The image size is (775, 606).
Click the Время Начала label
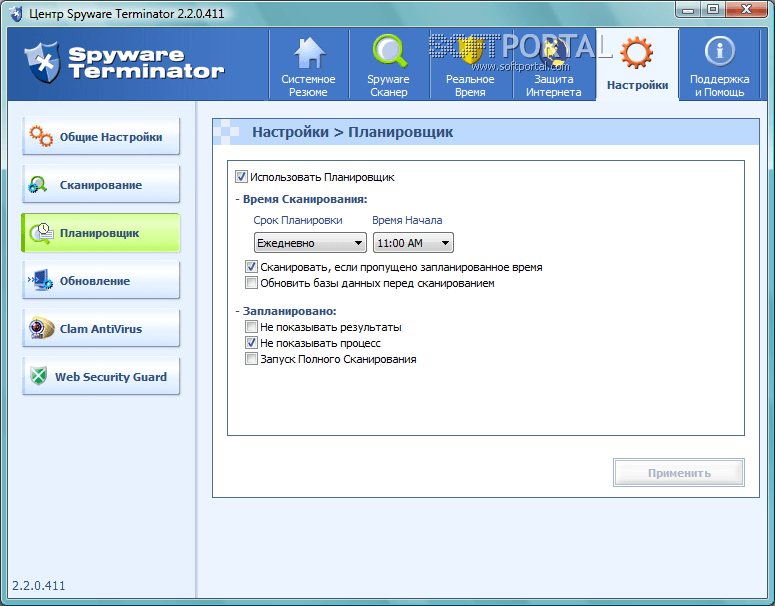tap(407, 220)
